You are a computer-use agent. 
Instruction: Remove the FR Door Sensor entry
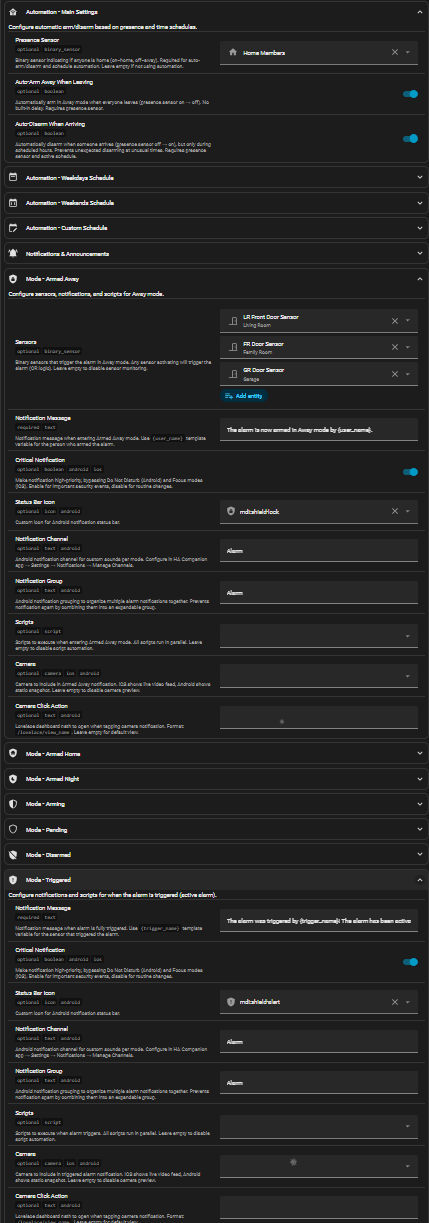[x=394, y=348]
